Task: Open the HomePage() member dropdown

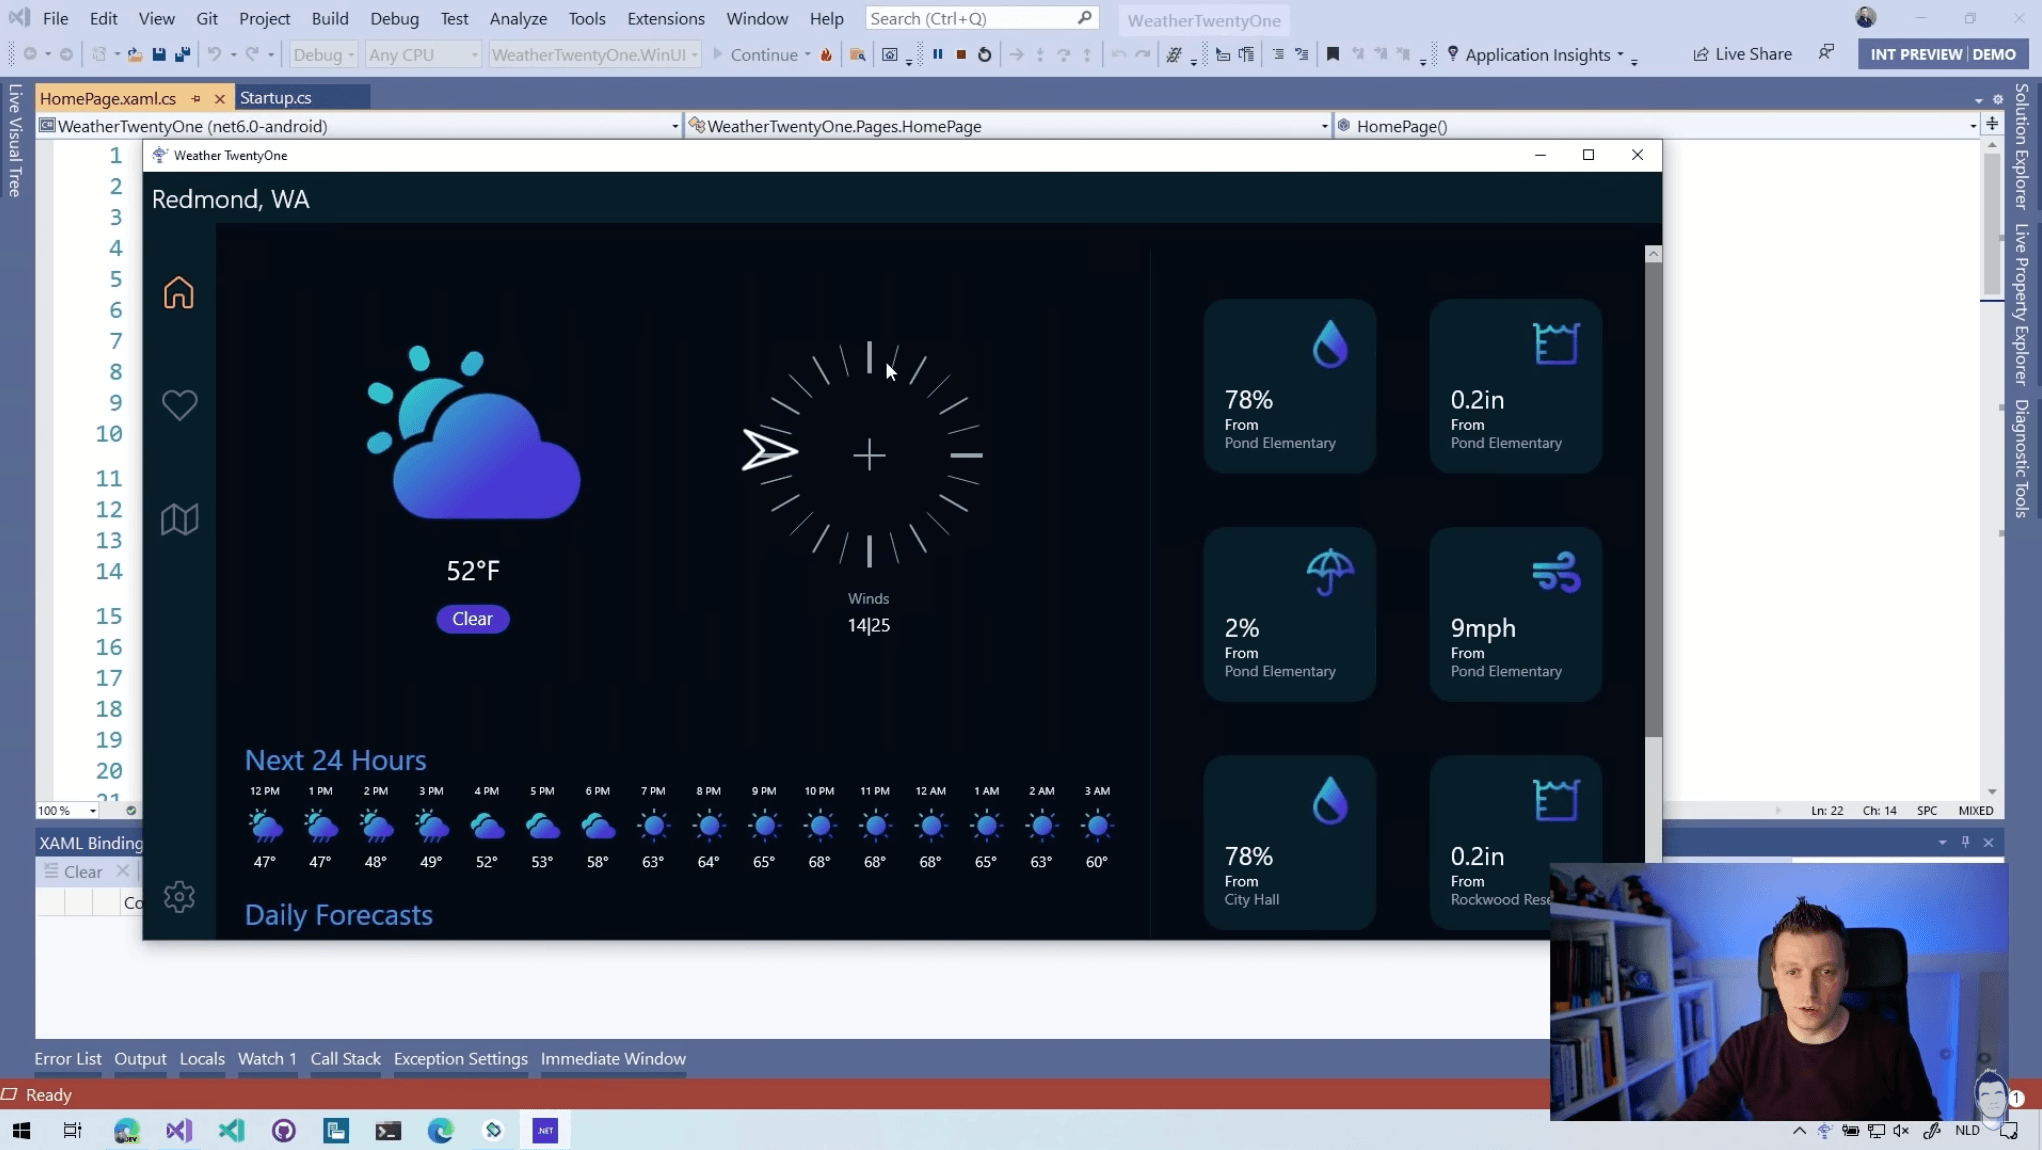Action: (1657, 126)
